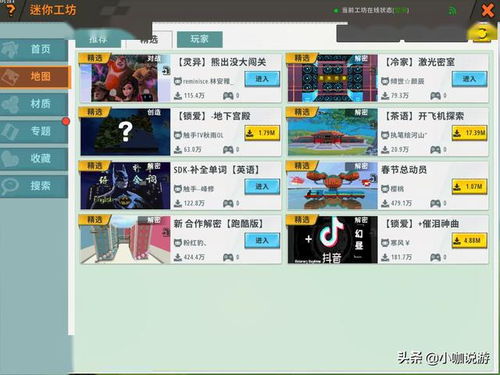Click download count icon beside 424.4万
This screenshot has height=375, width=500.
(x=178, y=257)
